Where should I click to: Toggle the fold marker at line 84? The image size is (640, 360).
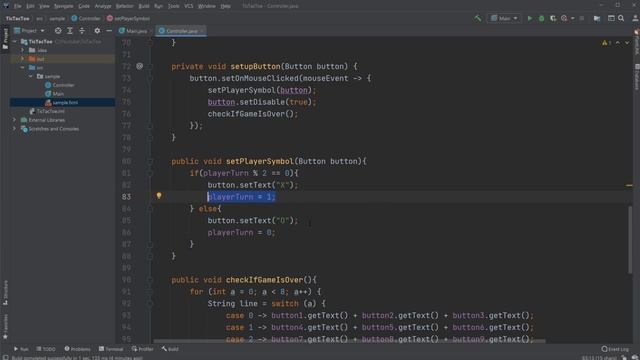150,209
